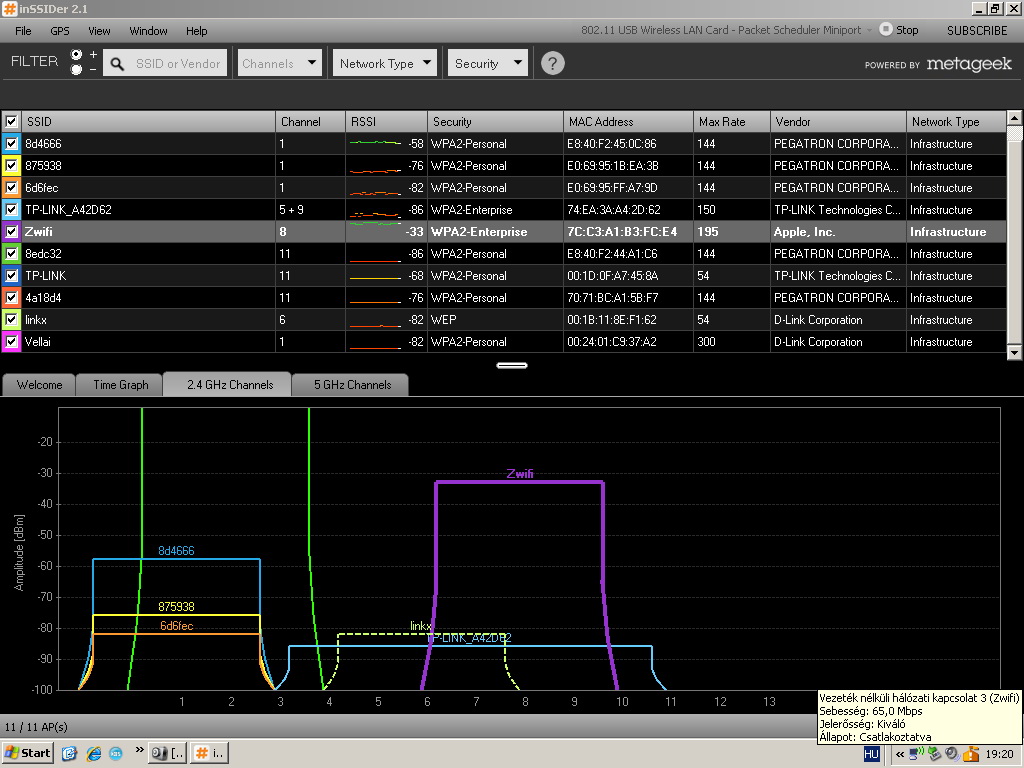Switch to the 5 GHz Channels tab
Screen dimensions: 1024x768
(353, 385)
